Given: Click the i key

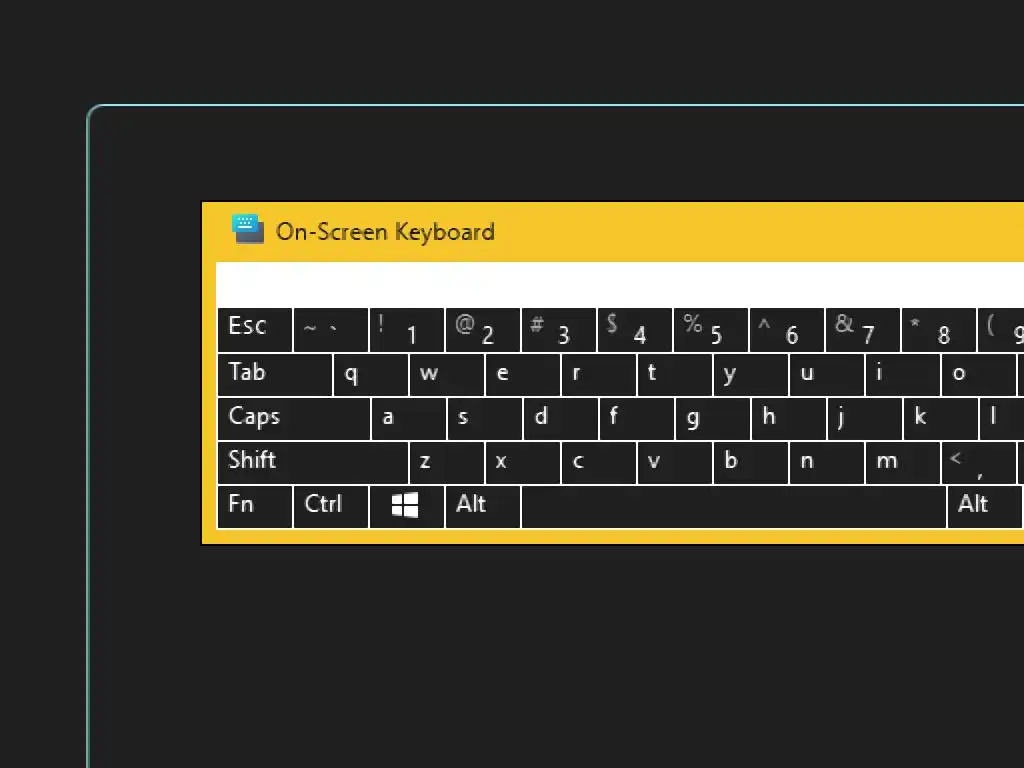Looking at the screenshot, I should 903,375.
